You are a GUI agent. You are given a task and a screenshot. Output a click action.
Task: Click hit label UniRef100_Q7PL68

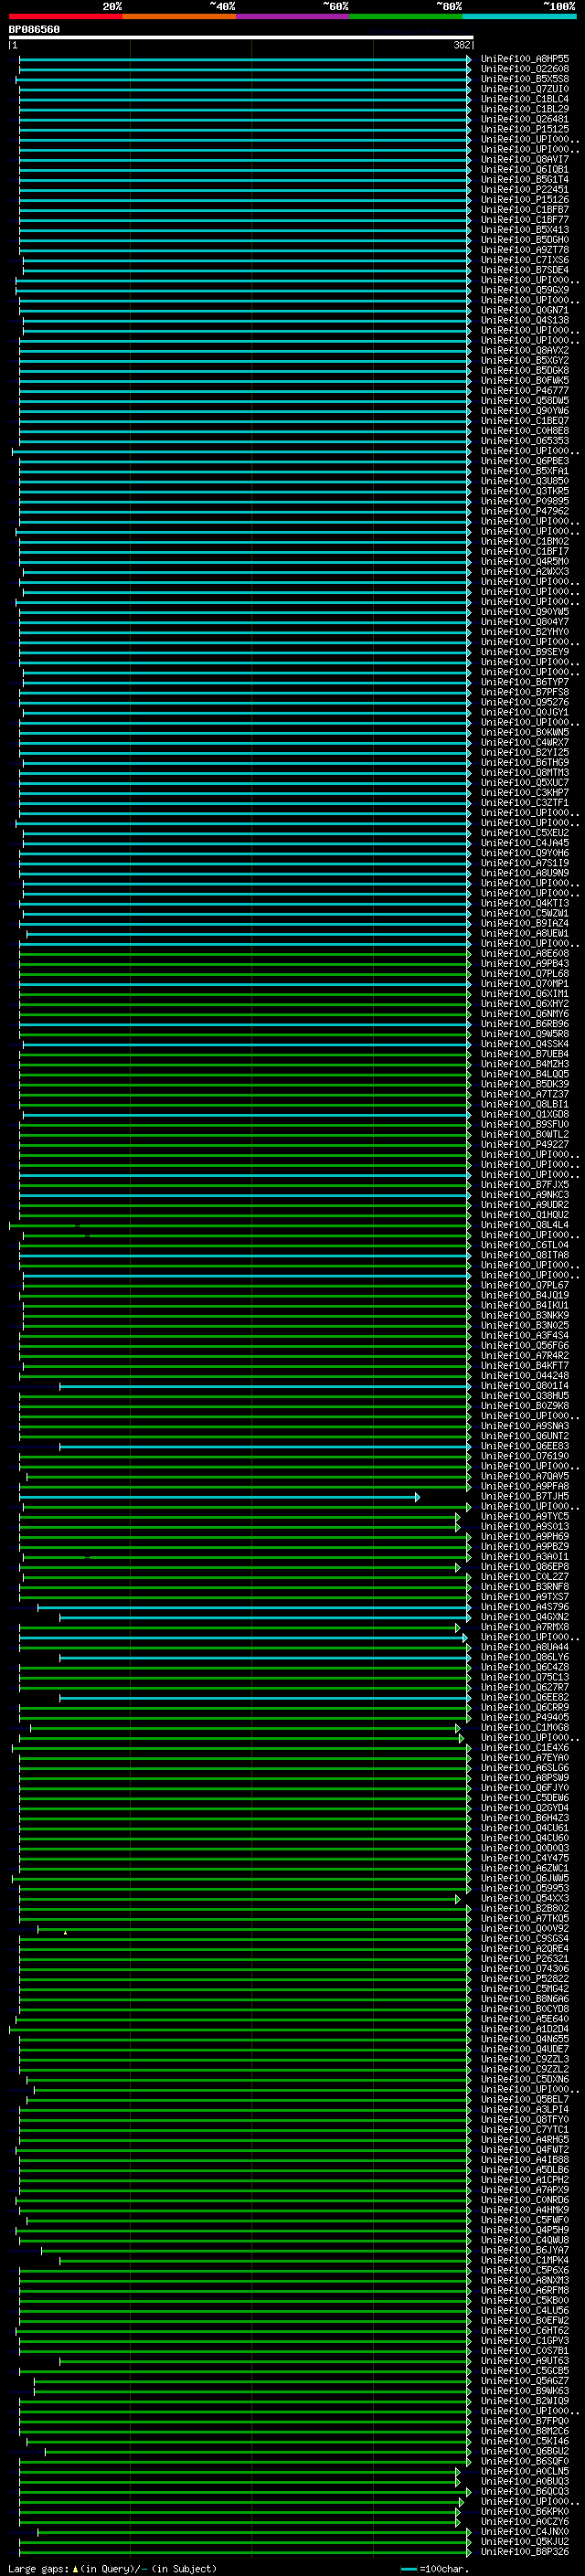tap(525, 974)
